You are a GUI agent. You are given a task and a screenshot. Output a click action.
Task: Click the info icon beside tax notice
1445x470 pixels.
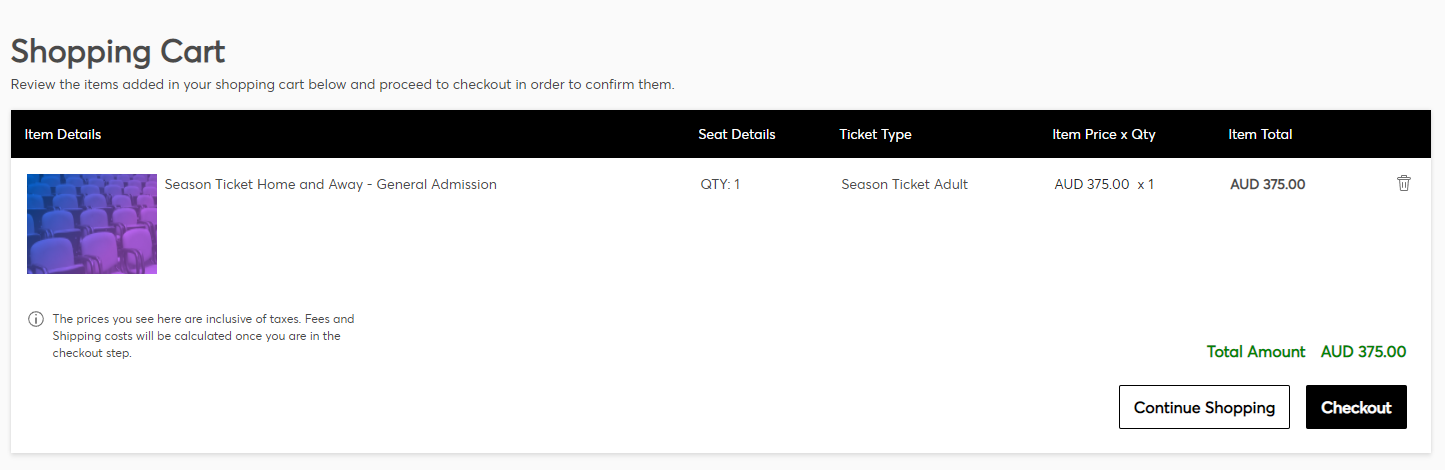36,319
